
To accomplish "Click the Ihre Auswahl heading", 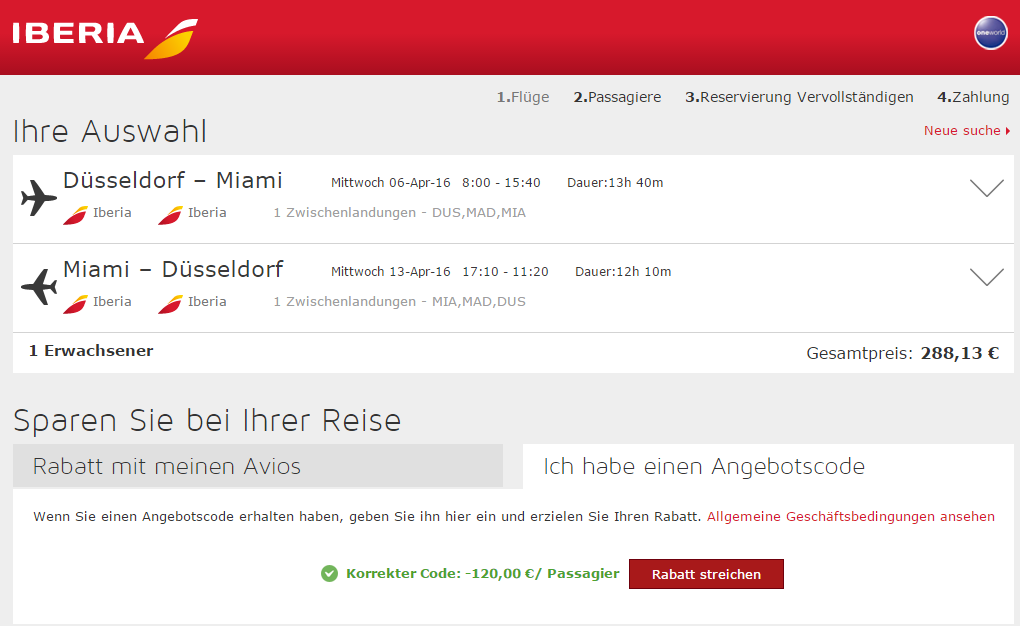I will click(x=110, y=131).
